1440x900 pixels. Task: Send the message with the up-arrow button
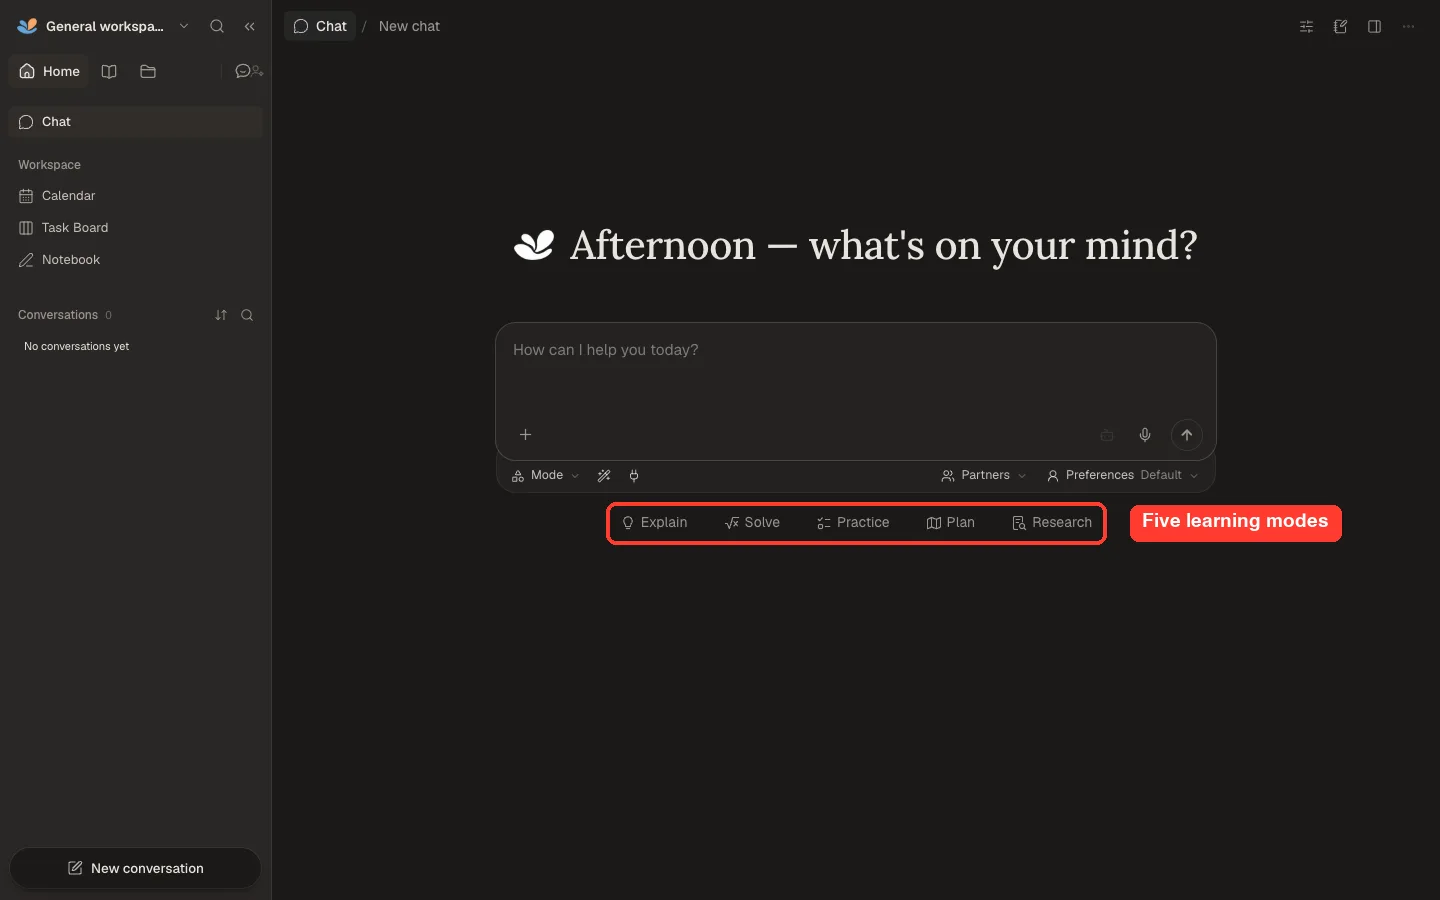click(1187, 435)
